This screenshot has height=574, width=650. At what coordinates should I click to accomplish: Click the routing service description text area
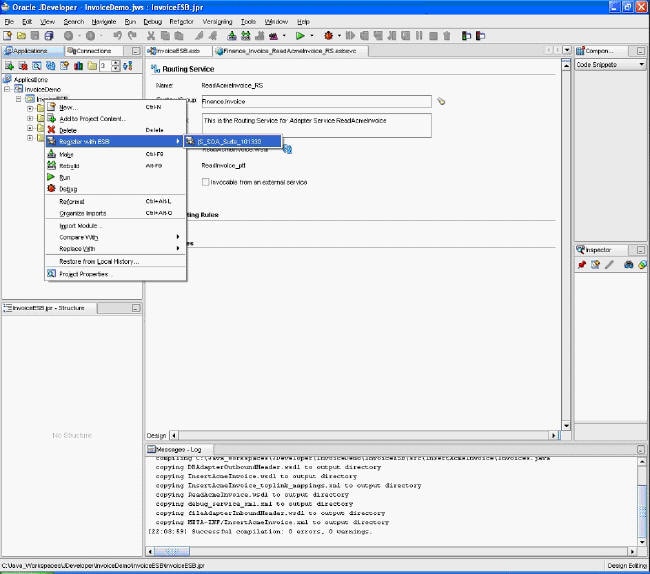click(316, 125)
